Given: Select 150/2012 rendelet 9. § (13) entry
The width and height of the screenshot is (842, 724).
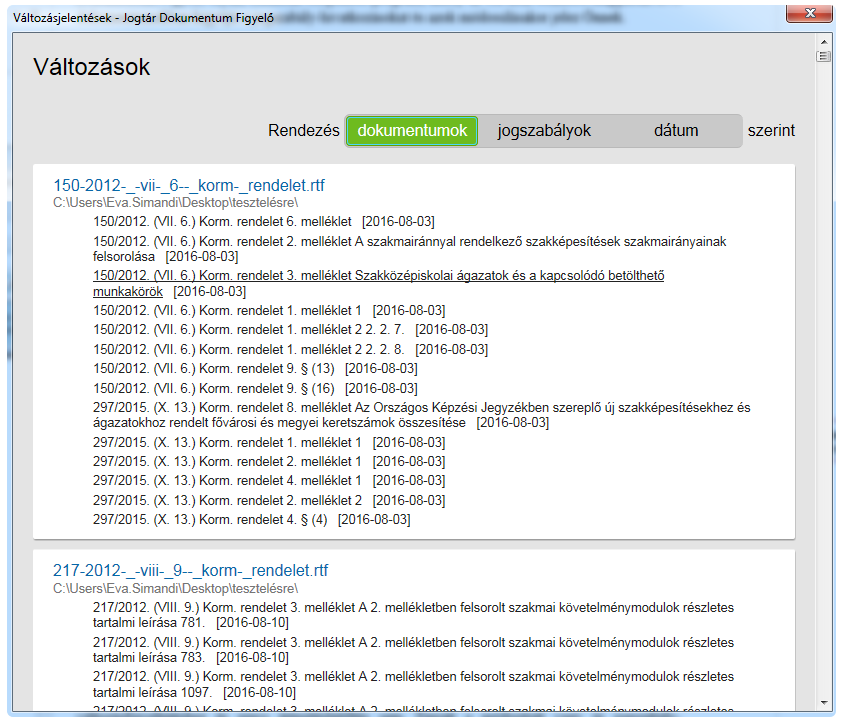Looking at the screenshot, I should (211, 369).
